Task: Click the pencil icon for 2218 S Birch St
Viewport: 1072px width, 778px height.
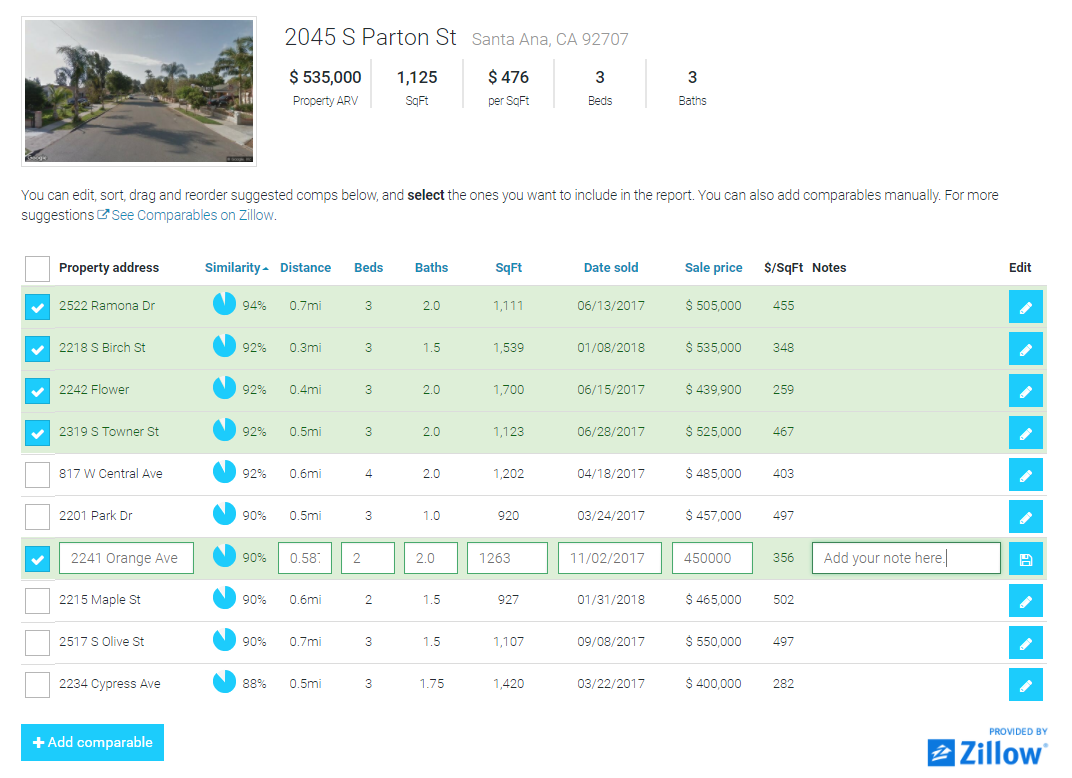Action: coord(1025,348)
